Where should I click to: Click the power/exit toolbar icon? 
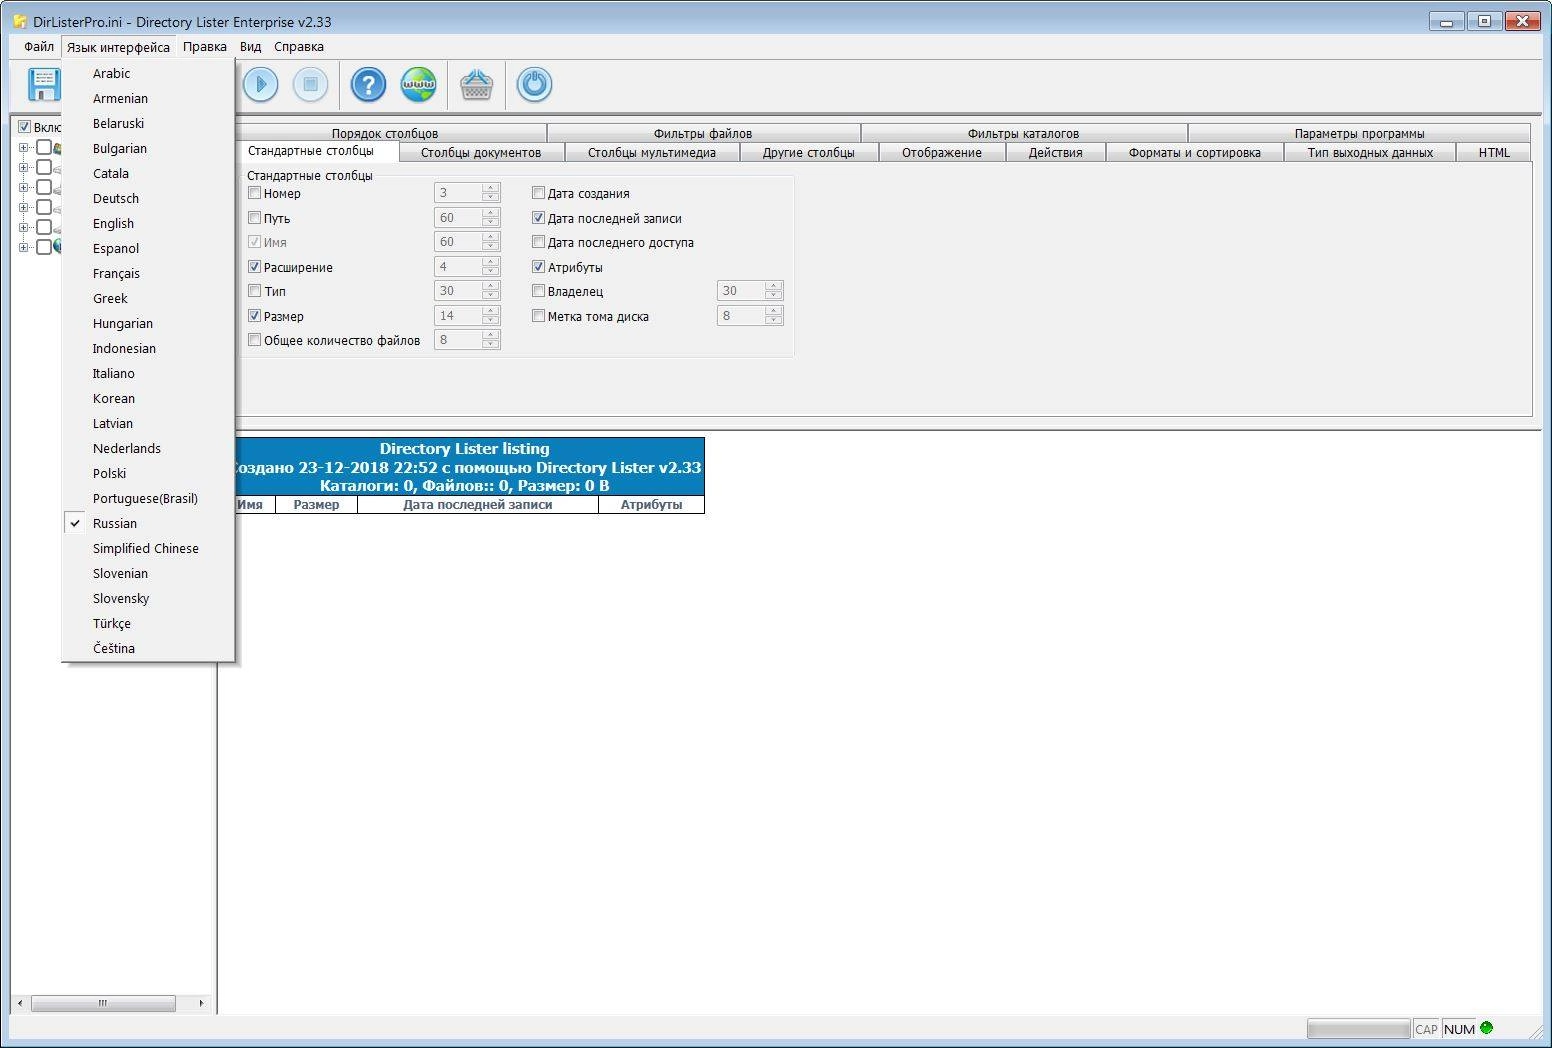[x=534, y=85]
